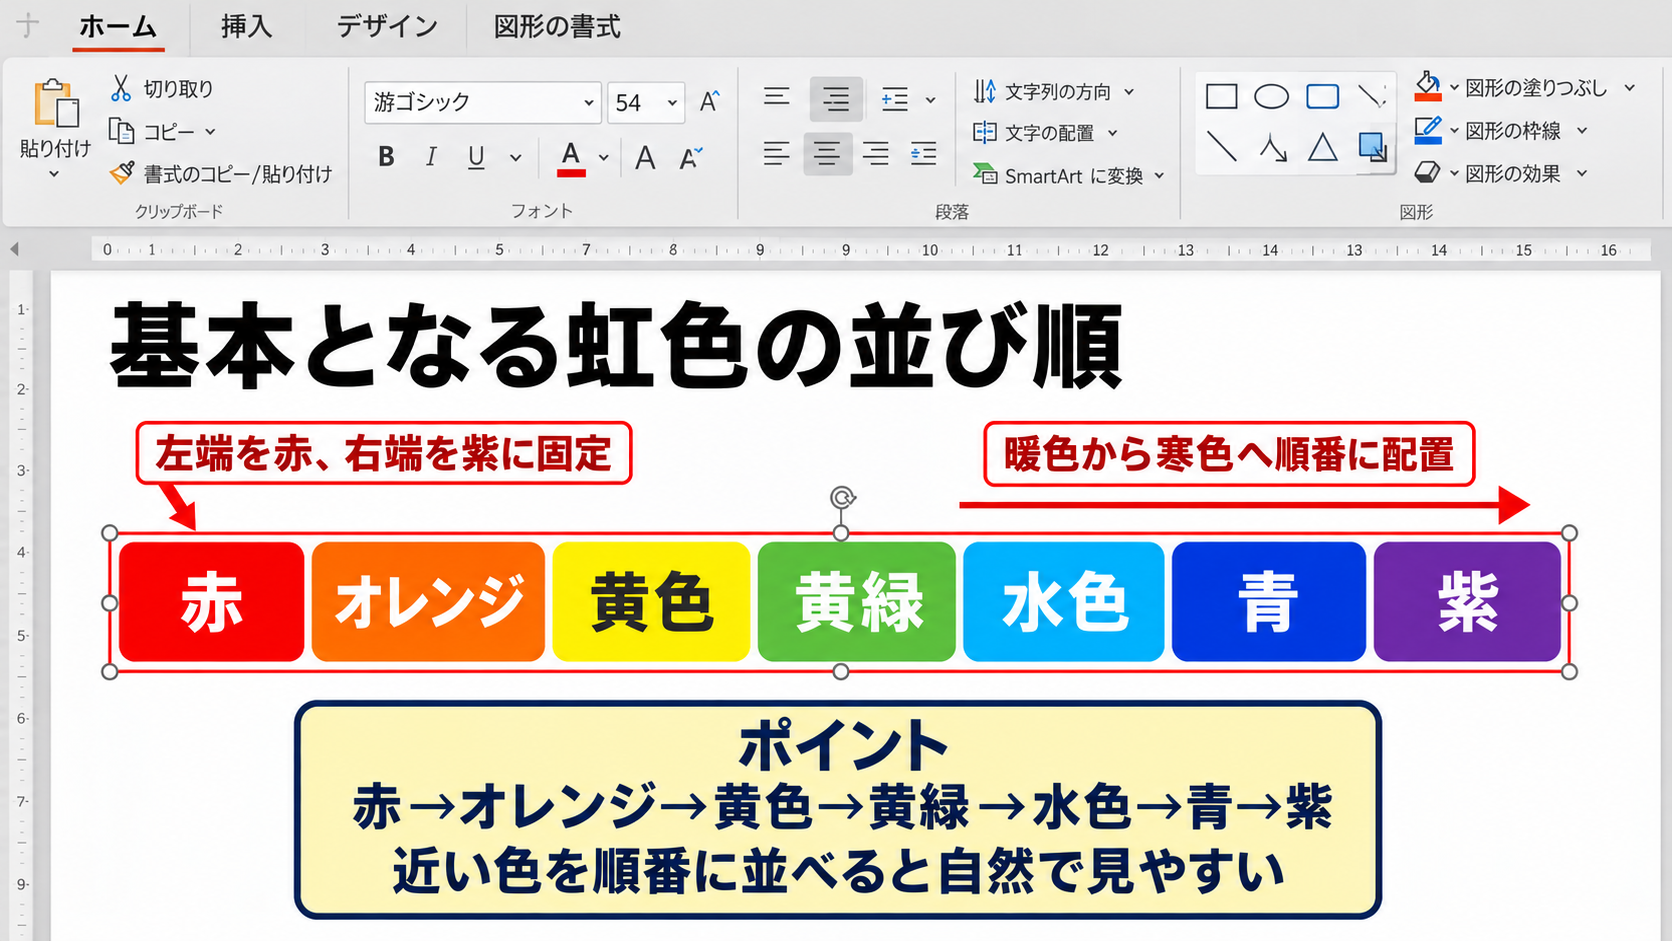Click the 文字の配置 text alignment icon
The height and width of the screenshot is (941, 1672).
point(984,132)
